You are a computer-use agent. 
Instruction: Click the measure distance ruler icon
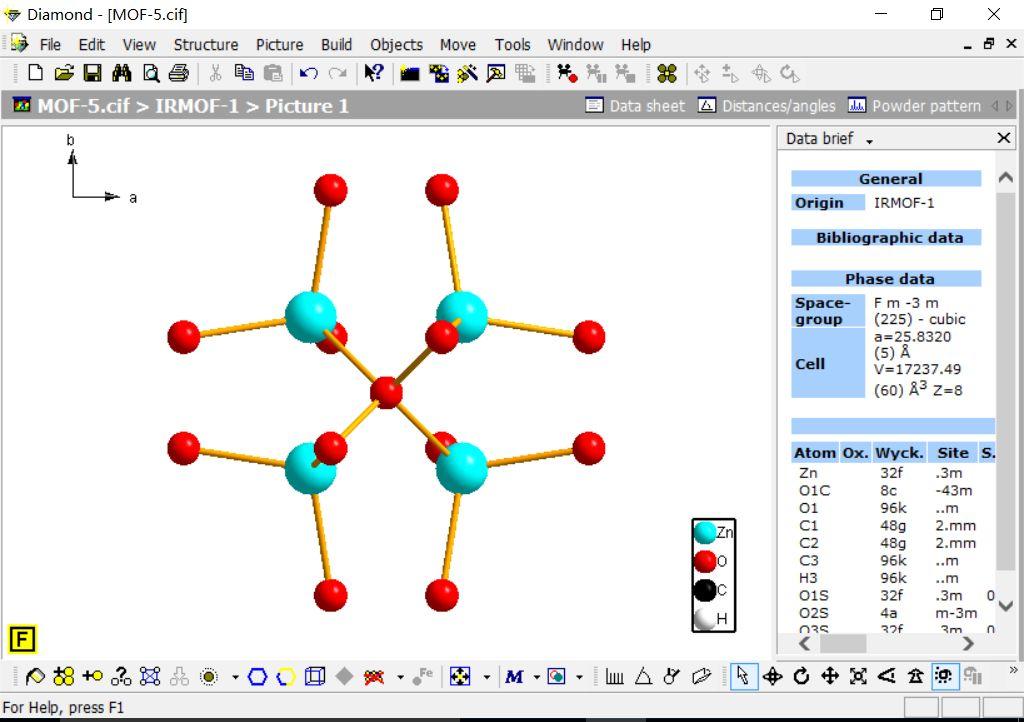614,677
